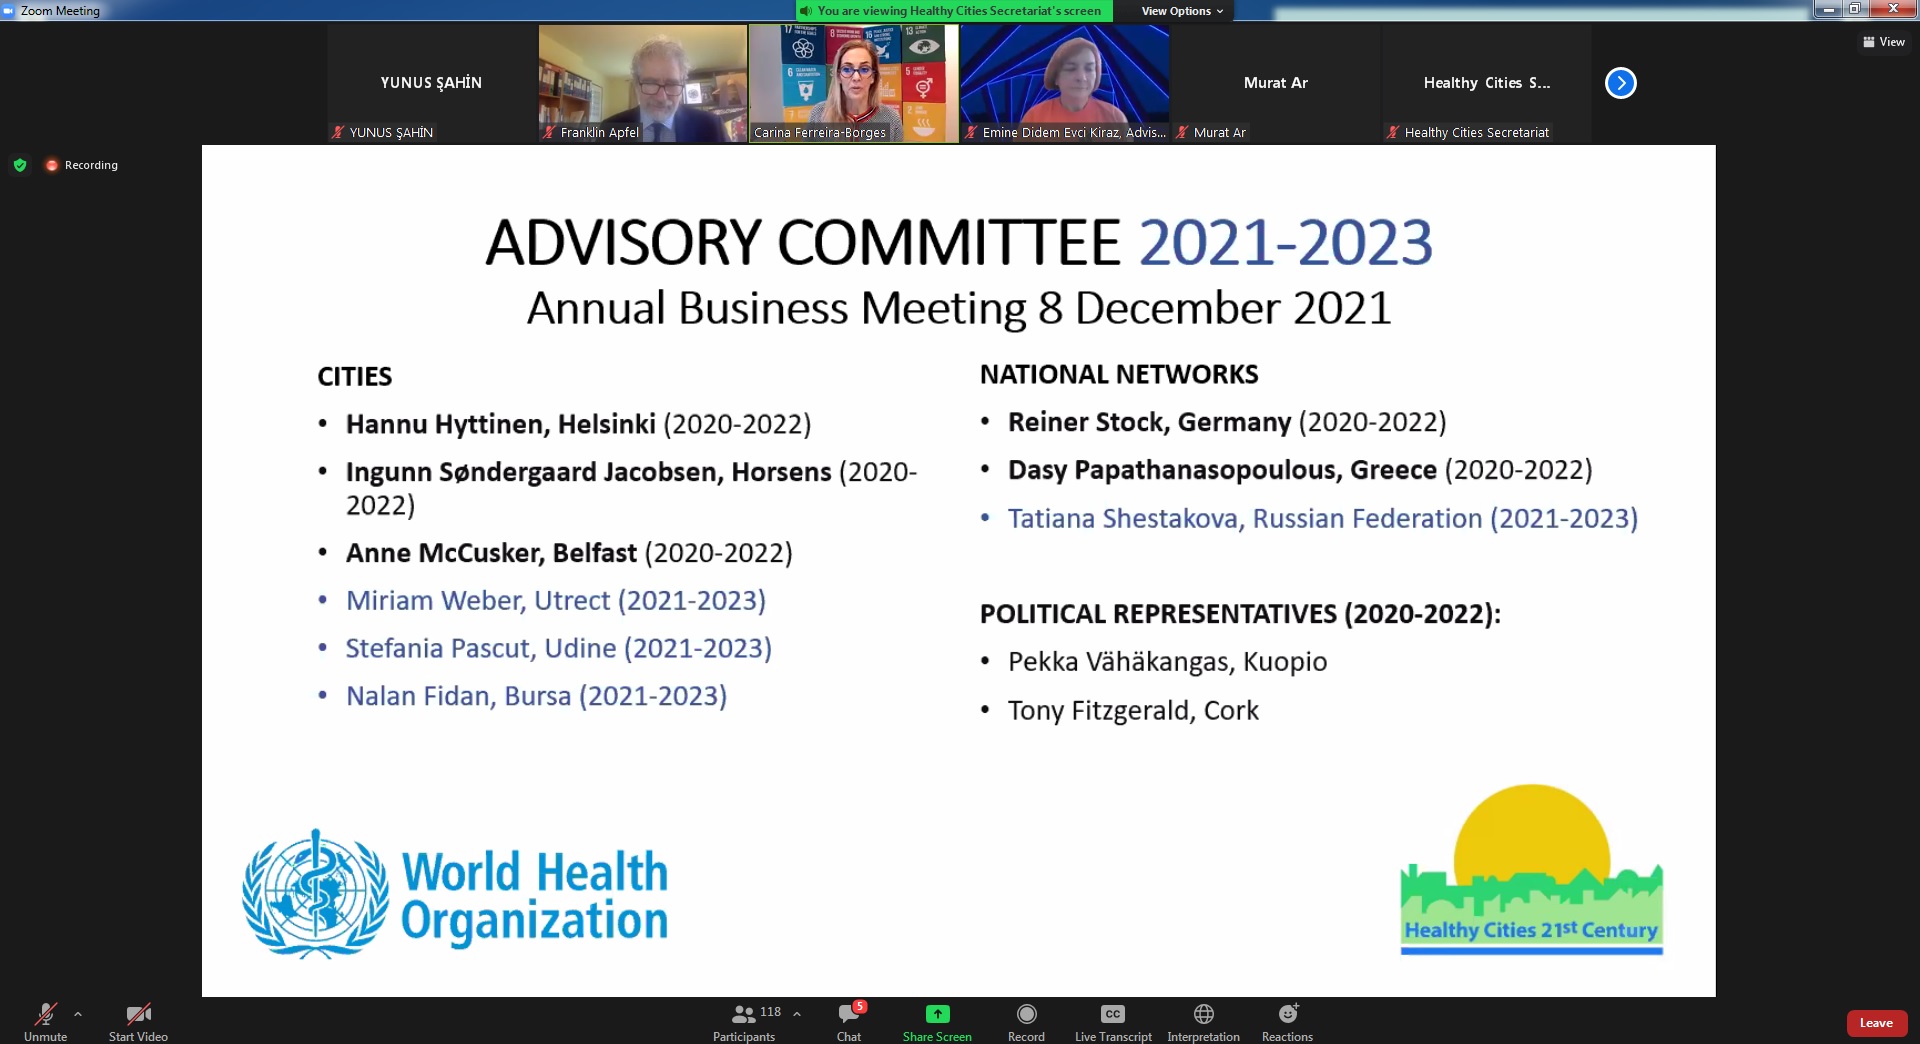Select Franklin Apfel's video thumbnail
This screenshot has width=1920, height=1044.
[x=643, y=83]
